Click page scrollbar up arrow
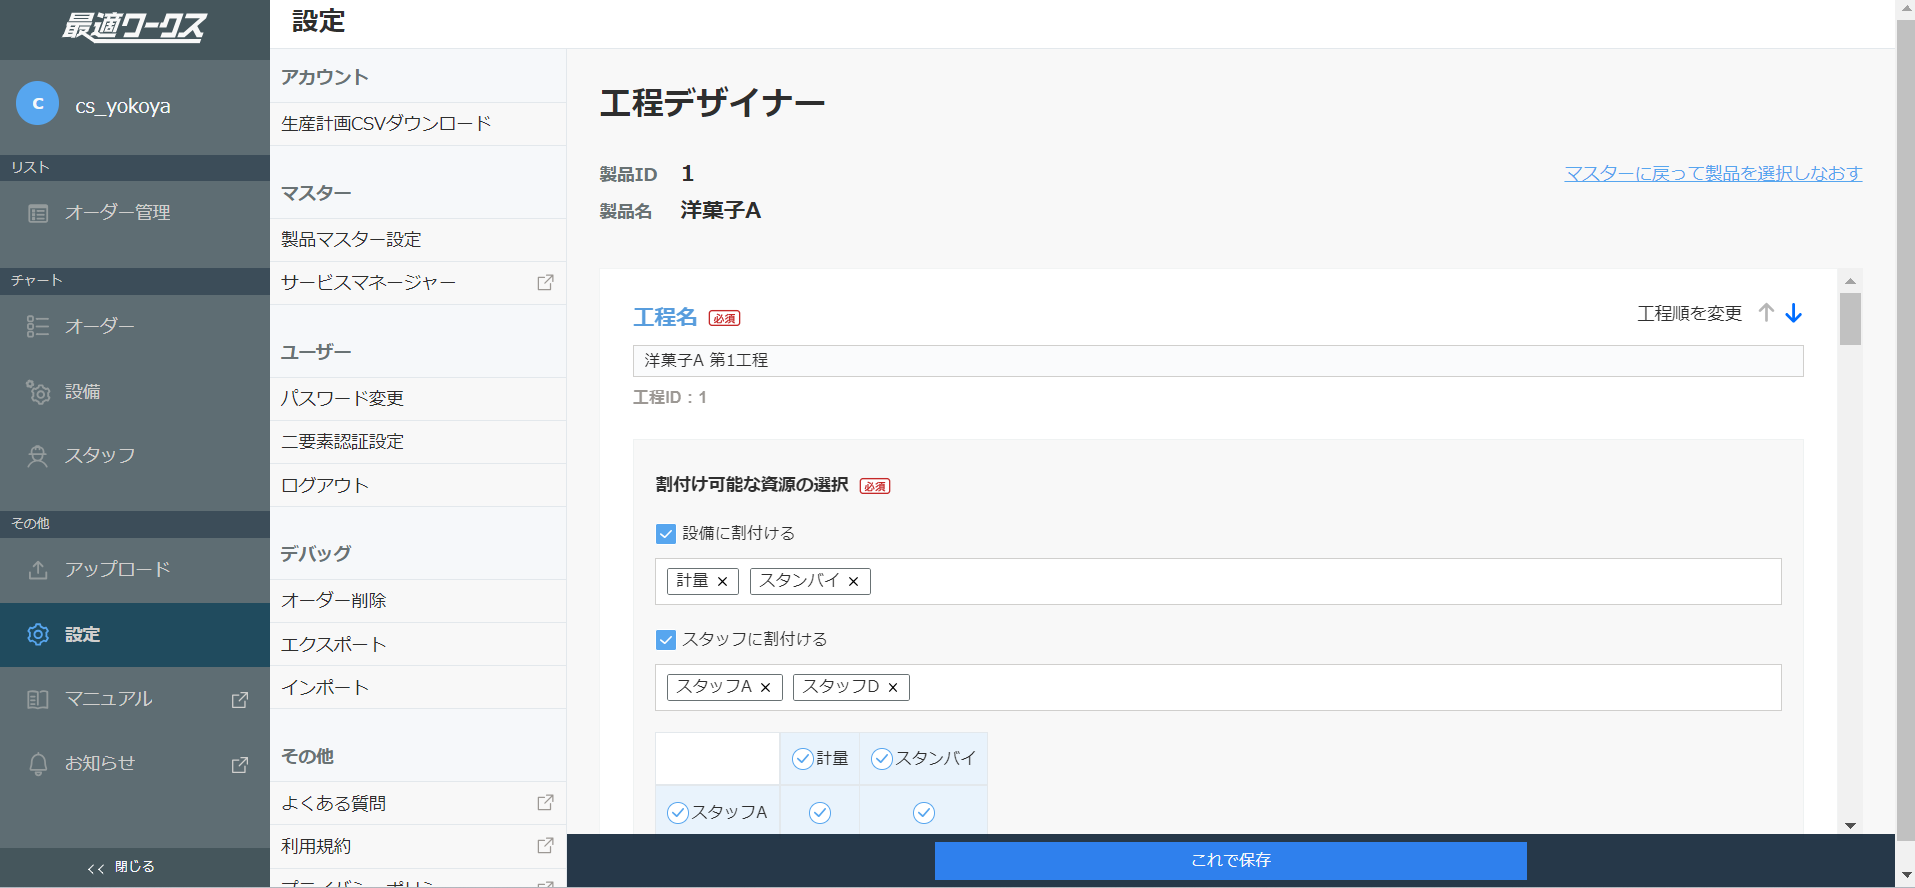The width and height of the screenshot is (1915, 888). [x=1906, y=8]
